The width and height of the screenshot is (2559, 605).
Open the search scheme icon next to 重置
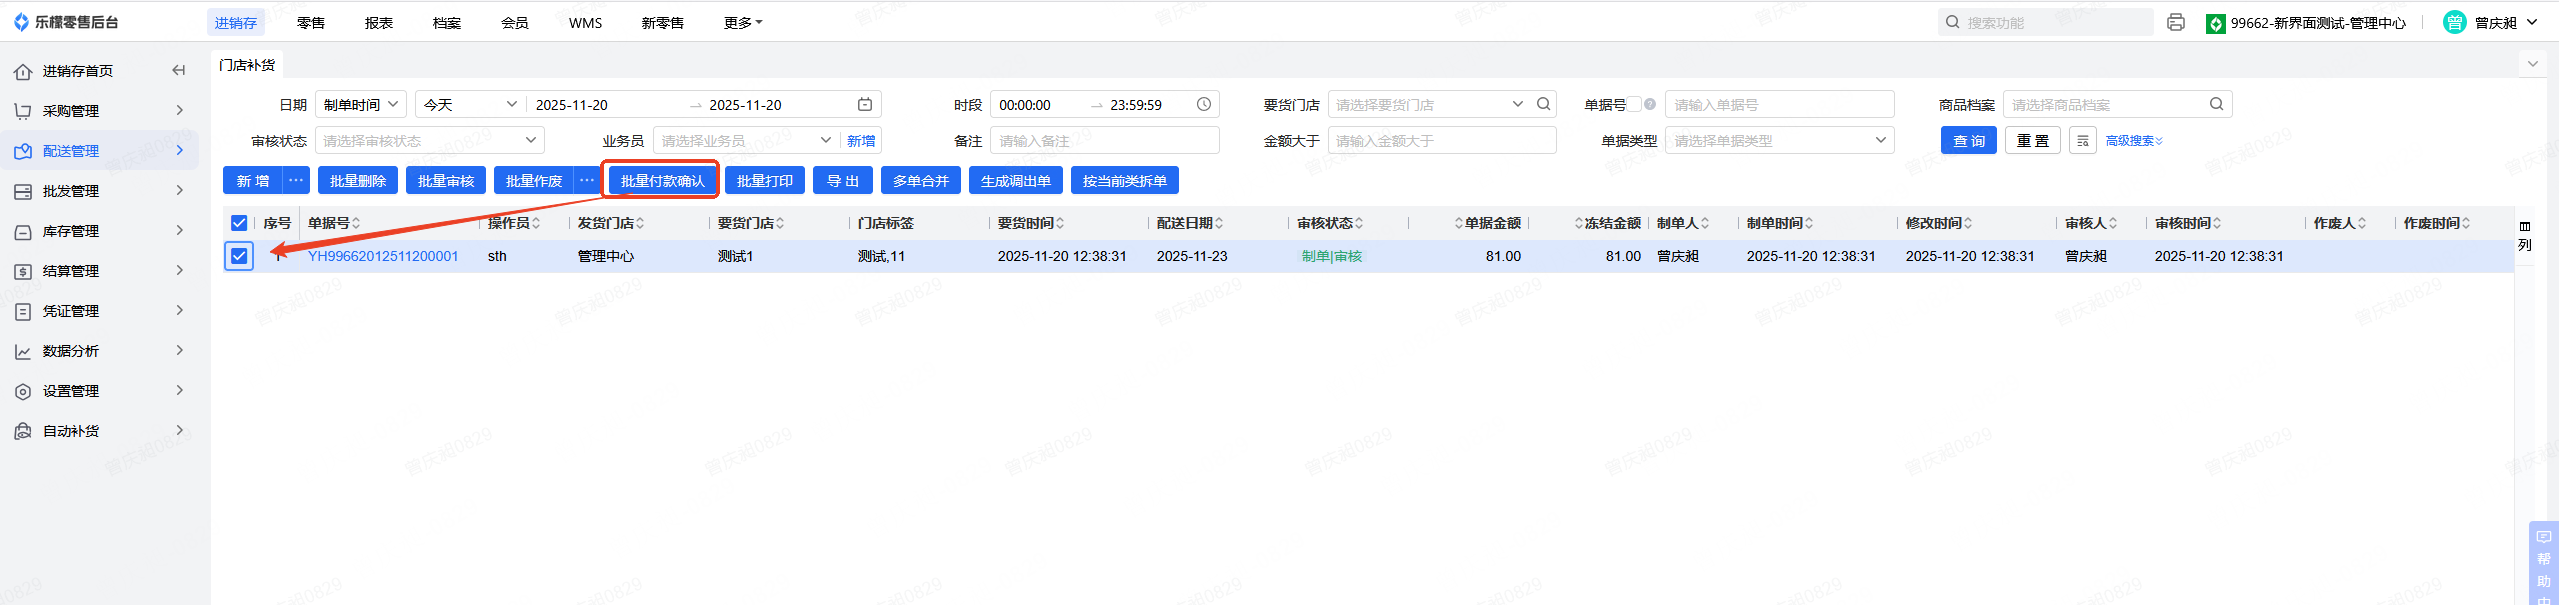point(2083,141)
